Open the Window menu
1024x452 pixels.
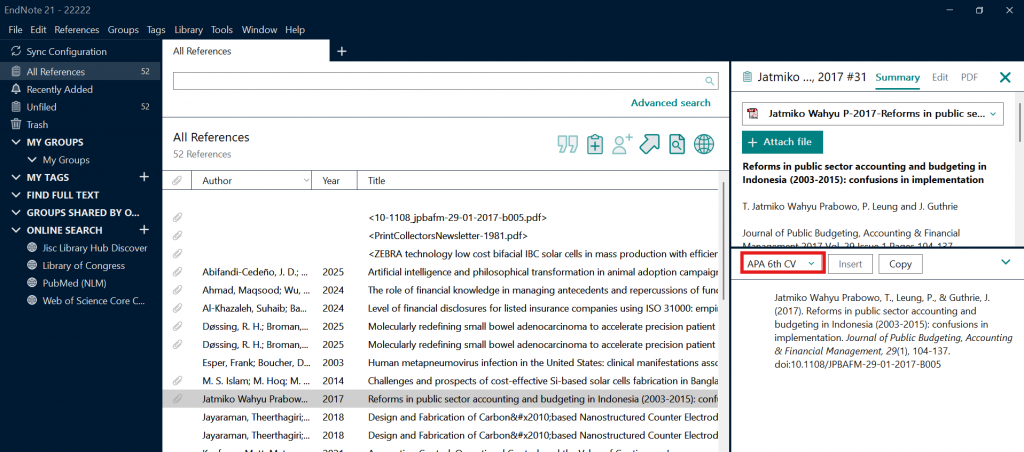pyautogui.click(x=259, y=30)
